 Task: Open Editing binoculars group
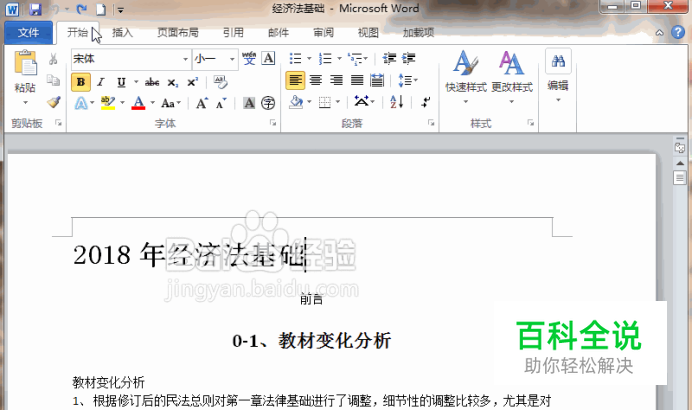pos(558,61)
